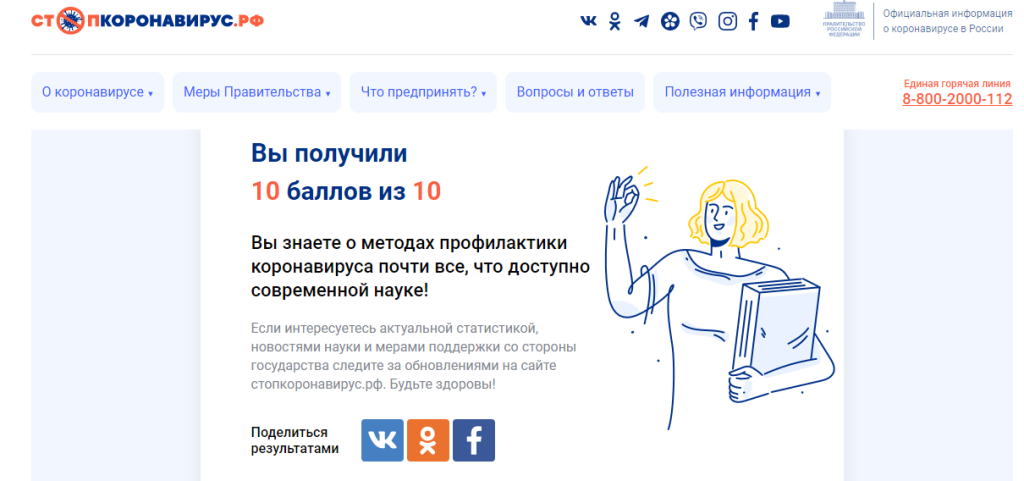Open the VK icon in header
Image resolution: width=1024 pixels, height=481 pixels.
[588, 21]
